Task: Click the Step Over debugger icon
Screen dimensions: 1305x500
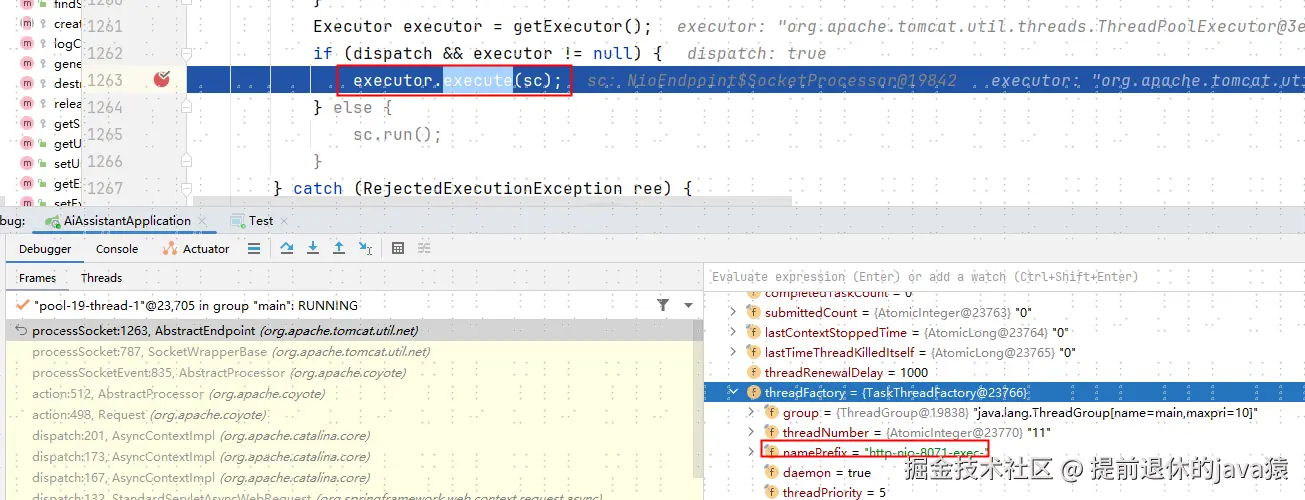Action: click(287, 248)
